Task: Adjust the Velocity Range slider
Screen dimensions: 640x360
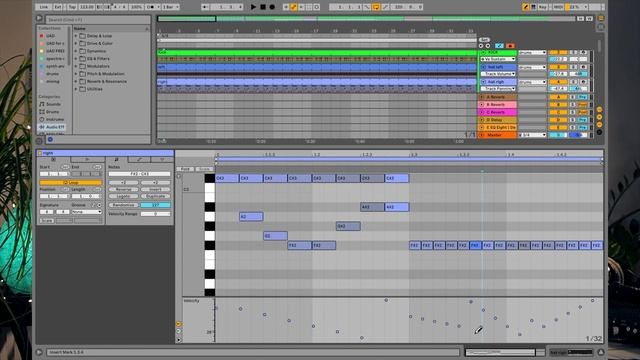Action: pos(156,213)
